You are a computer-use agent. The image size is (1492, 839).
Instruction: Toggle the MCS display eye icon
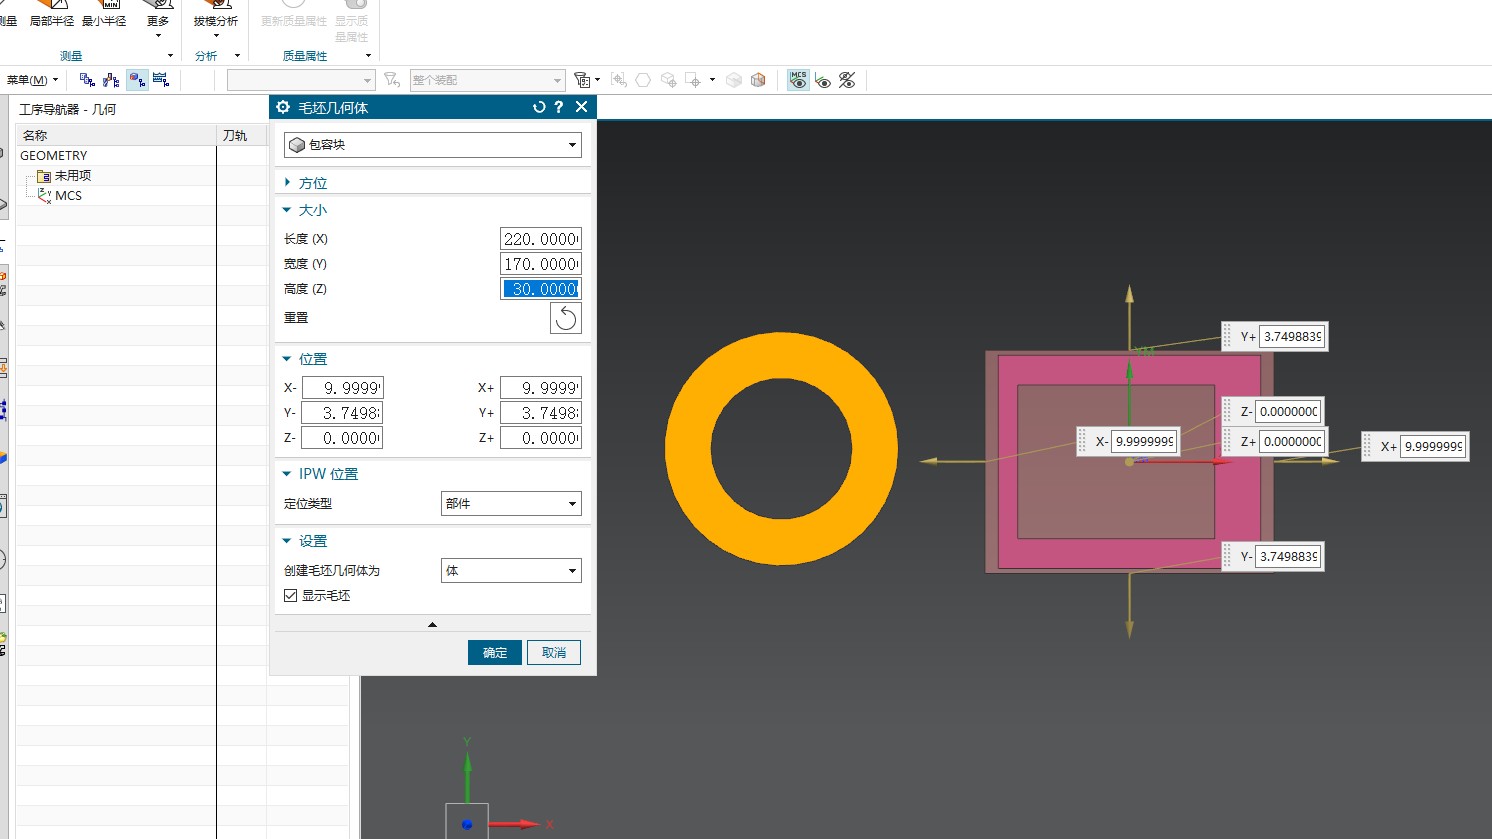click(x=798, y=80)
